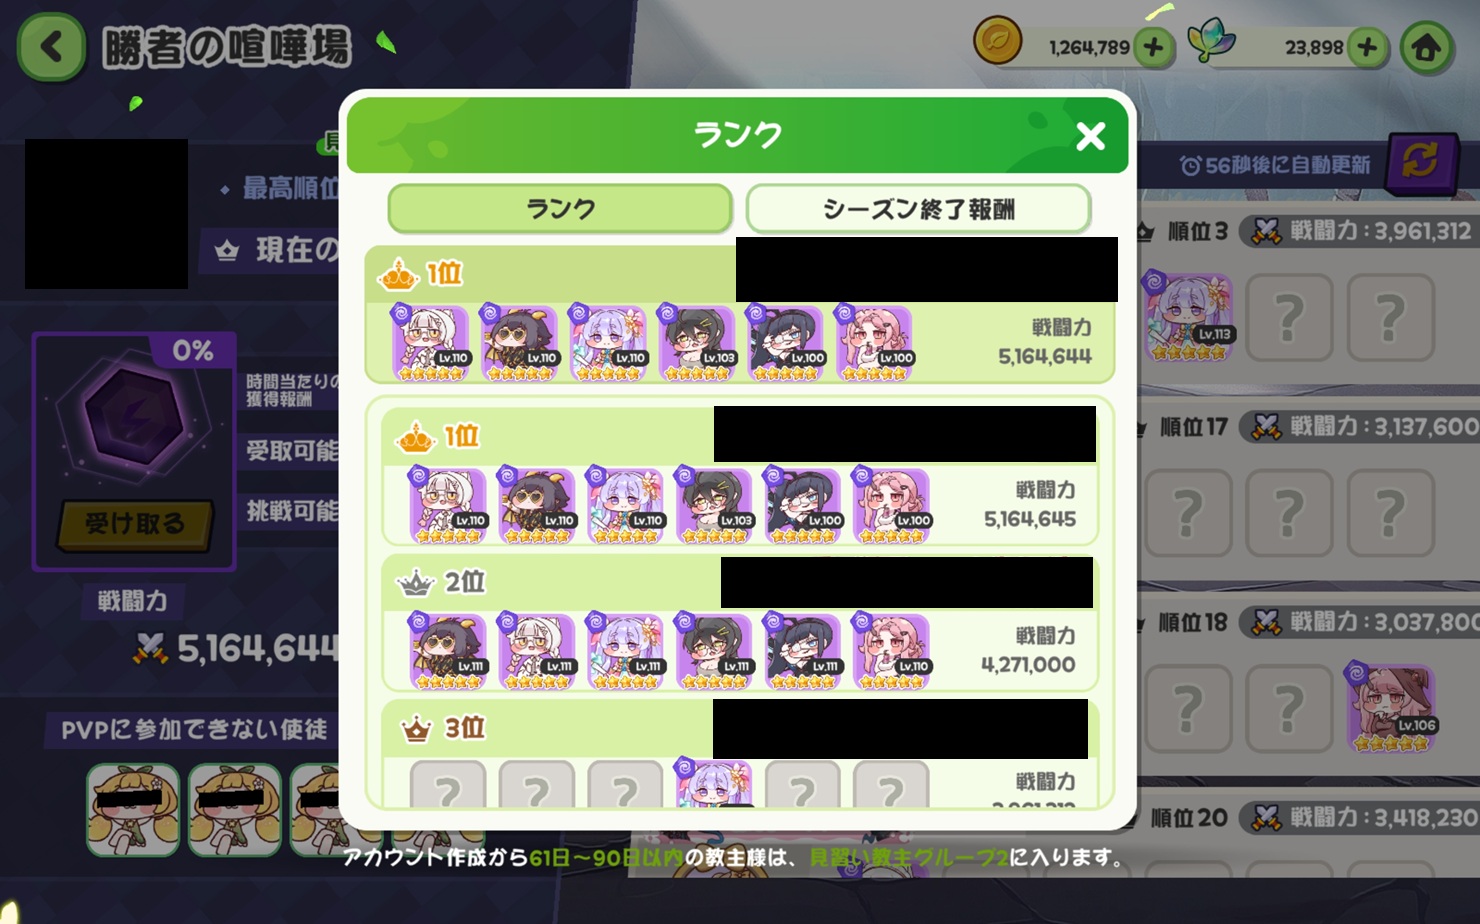Refresh opponent list with purple refresh icon

coord(1420,163)
